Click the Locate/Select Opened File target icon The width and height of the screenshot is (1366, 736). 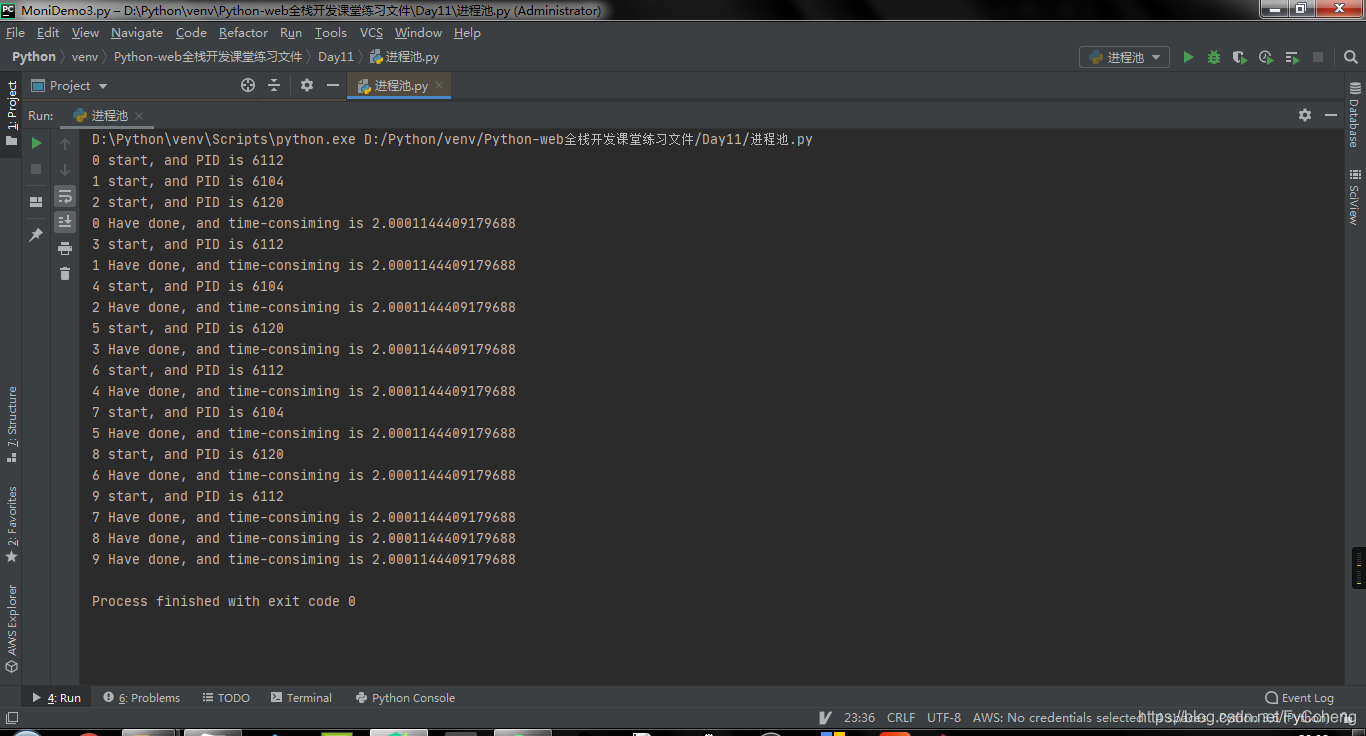pyautogui.click(x=248, y=86)
